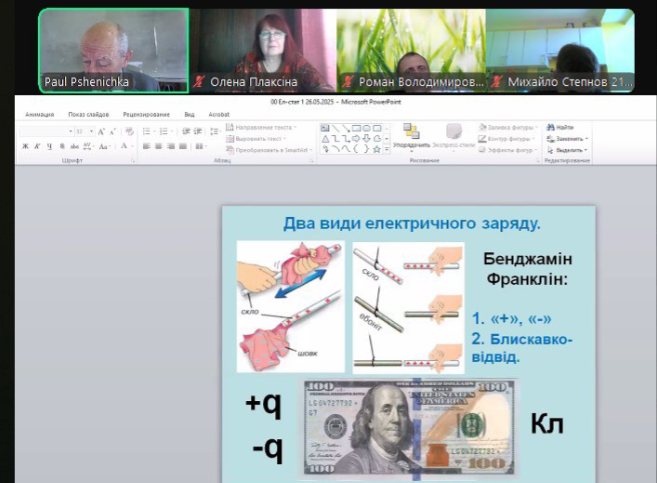Select the star shape in shapes gallery
The image size is (657, 483).
pos(378,148)
